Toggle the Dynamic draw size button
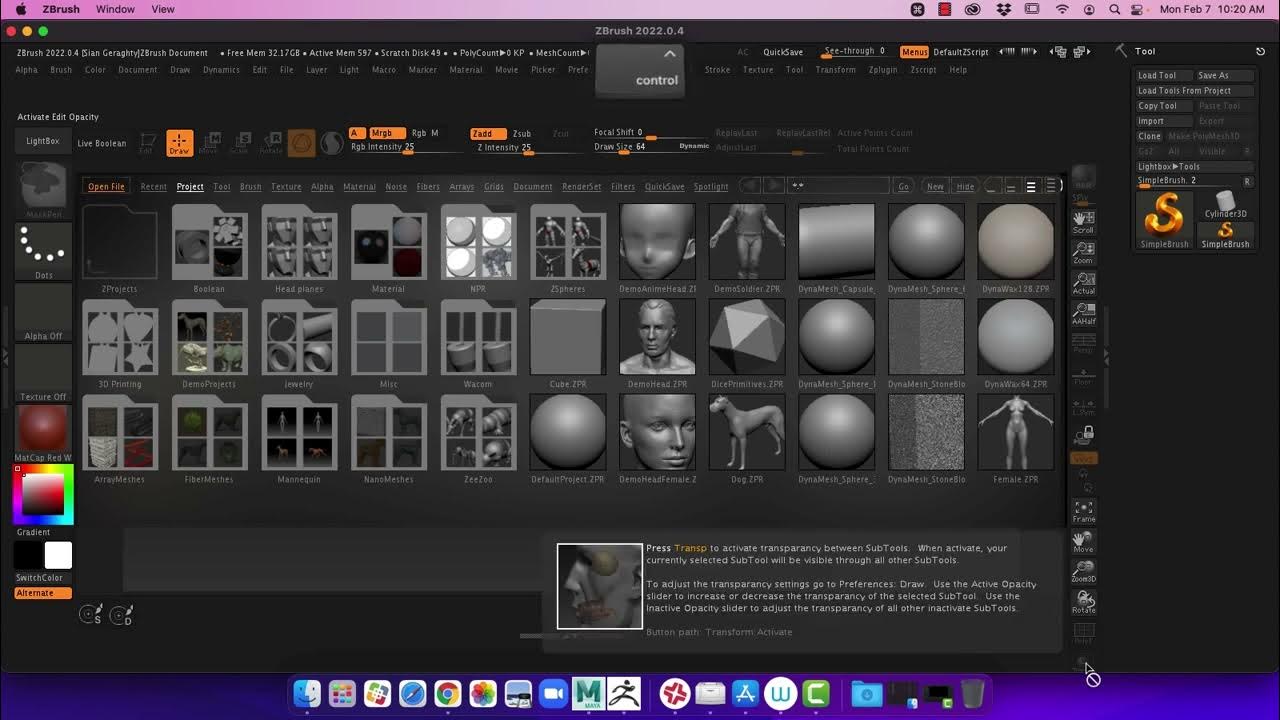The image size is (1280, 720). click(694, 146)
